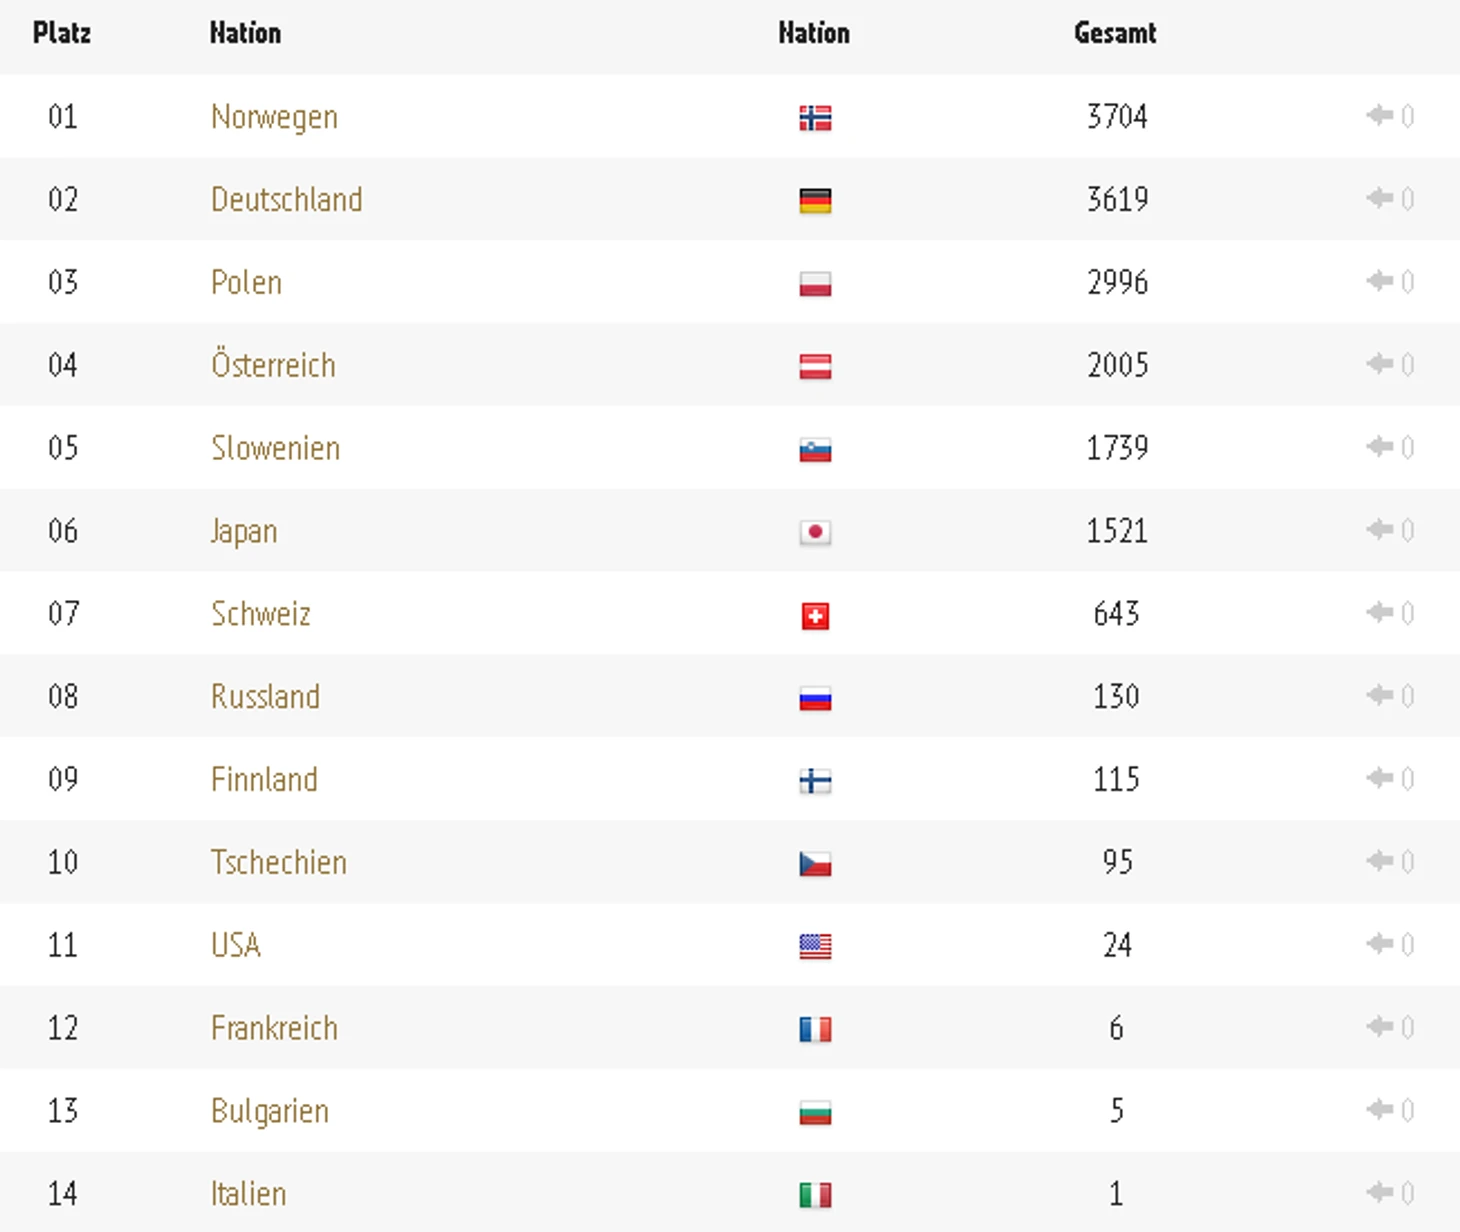Select the Österreich link

click(273, 365)
